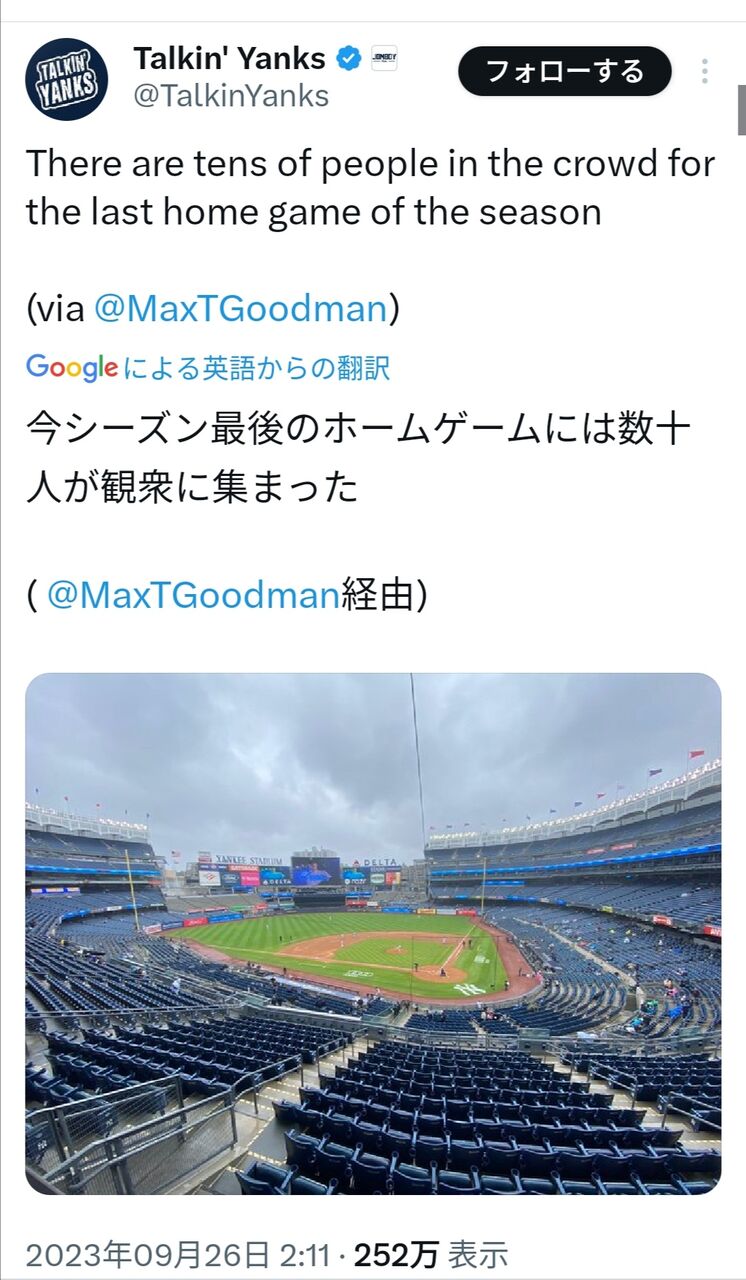Click the による英語からの翻訳 translation label
Image resolution: width=746 pixels, height=1280 pixels.
tap(256, 368)
